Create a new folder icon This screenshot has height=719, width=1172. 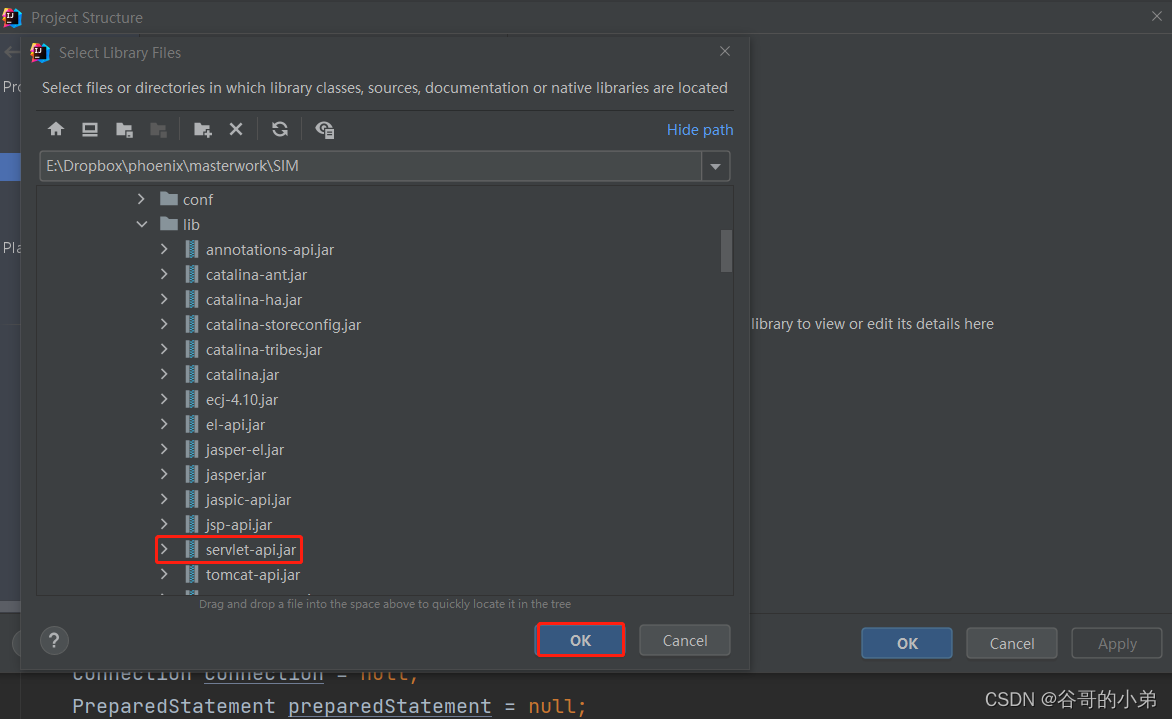coord(203,129)
